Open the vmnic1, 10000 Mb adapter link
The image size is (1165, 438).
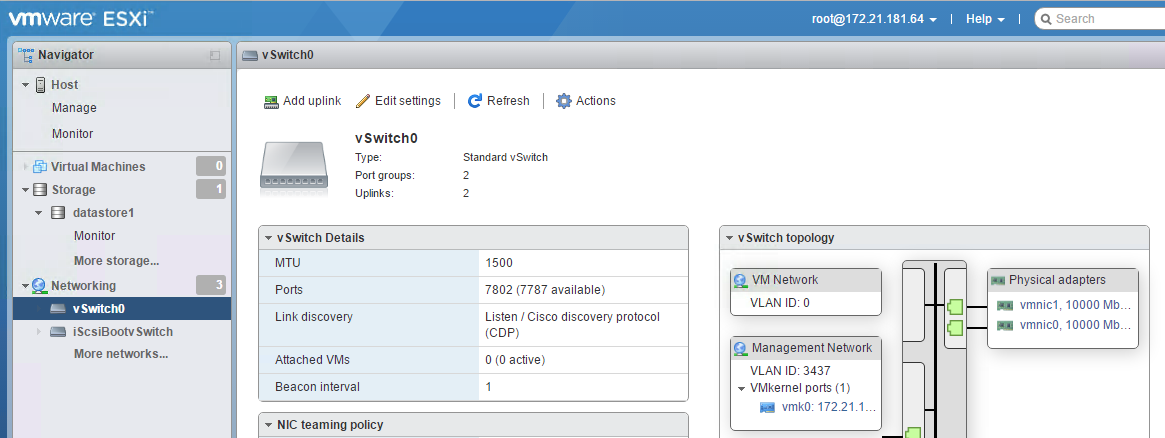click(1076, 305)
